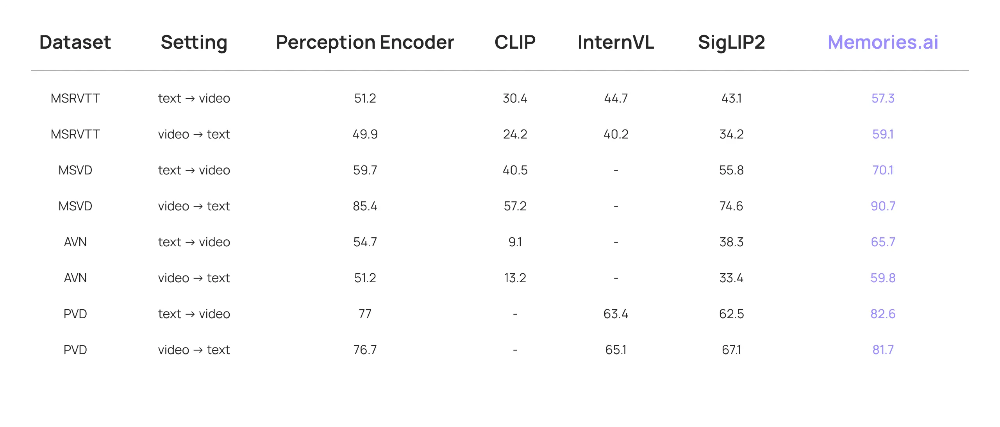Click the Setting column header
1000x427 pixels.
click(x=194, y=43)
